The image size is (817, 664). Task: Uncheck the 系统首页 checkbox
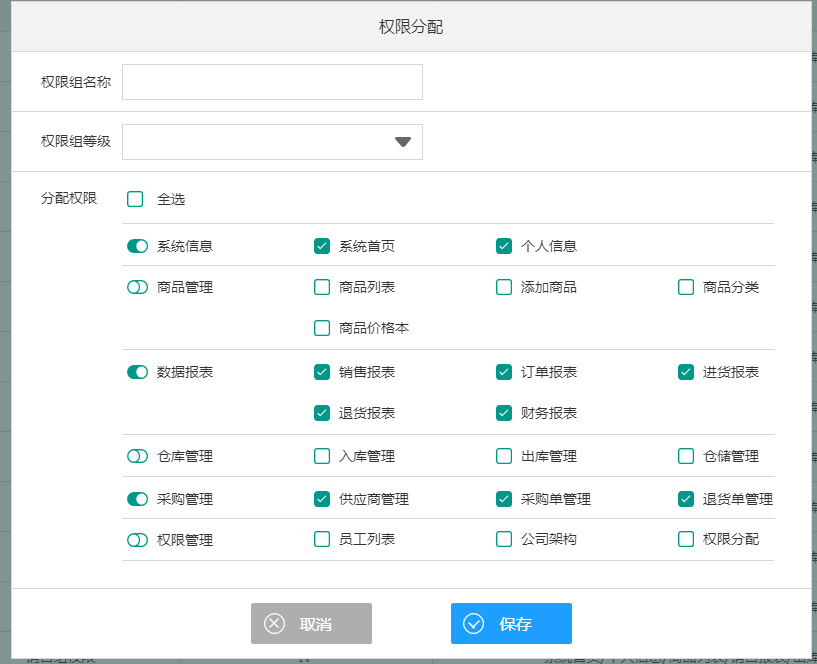point(322,246)
